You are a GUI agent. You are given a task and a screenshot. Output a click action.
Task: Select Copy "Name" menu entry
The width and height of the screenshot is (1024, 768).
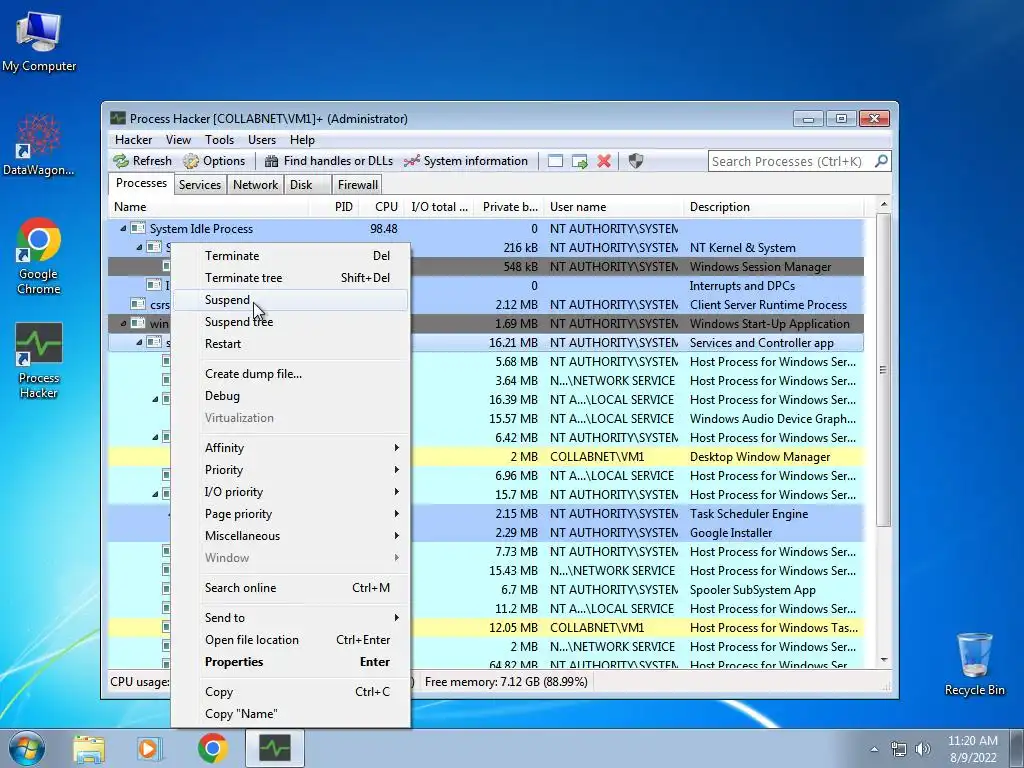(x=291, y=714)
